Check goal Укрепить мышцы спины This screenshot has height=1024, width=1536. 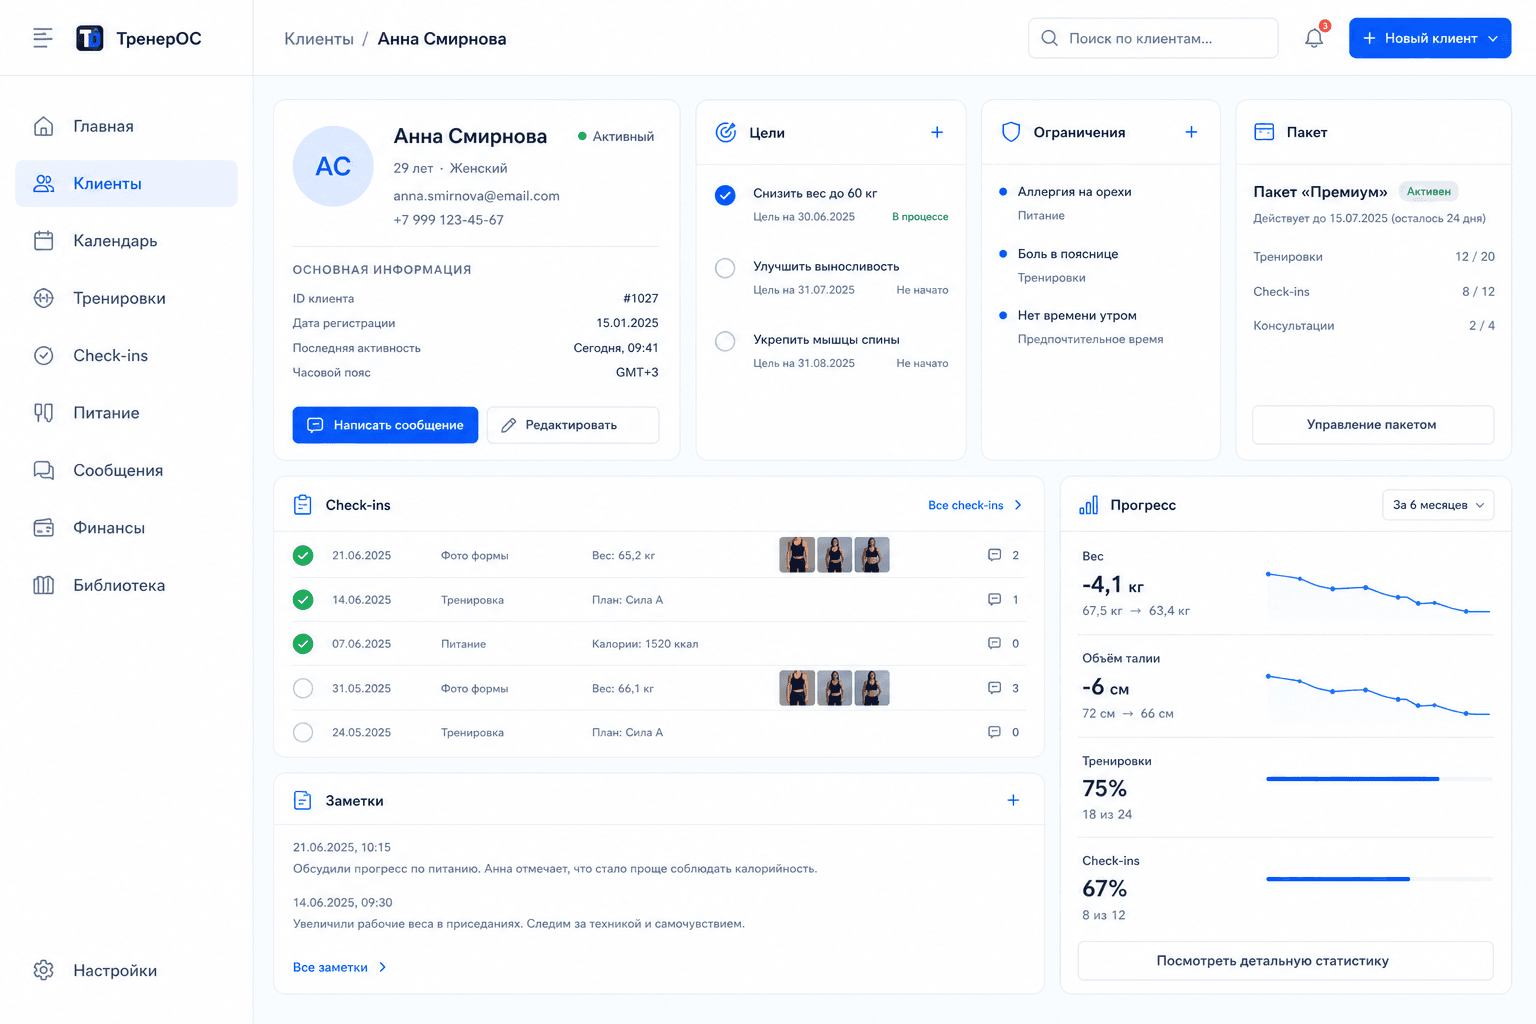click(725, 341)
